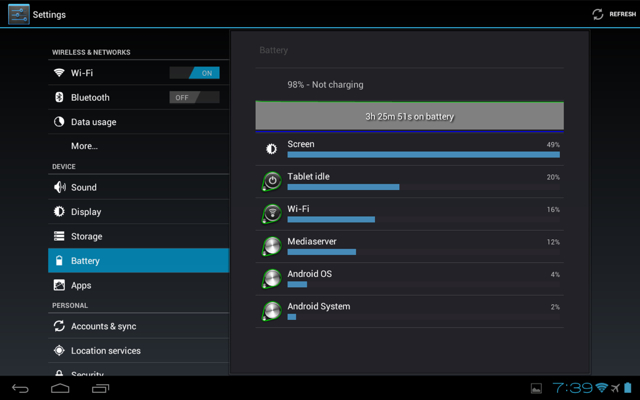
Task: Open the Tablet idle usage label
Action: (x=308, y=176)
